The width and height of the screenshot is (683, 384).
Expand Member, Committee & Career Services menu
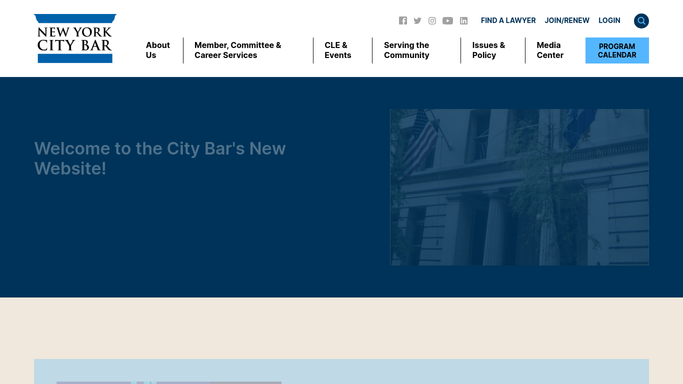coord(238,50)
